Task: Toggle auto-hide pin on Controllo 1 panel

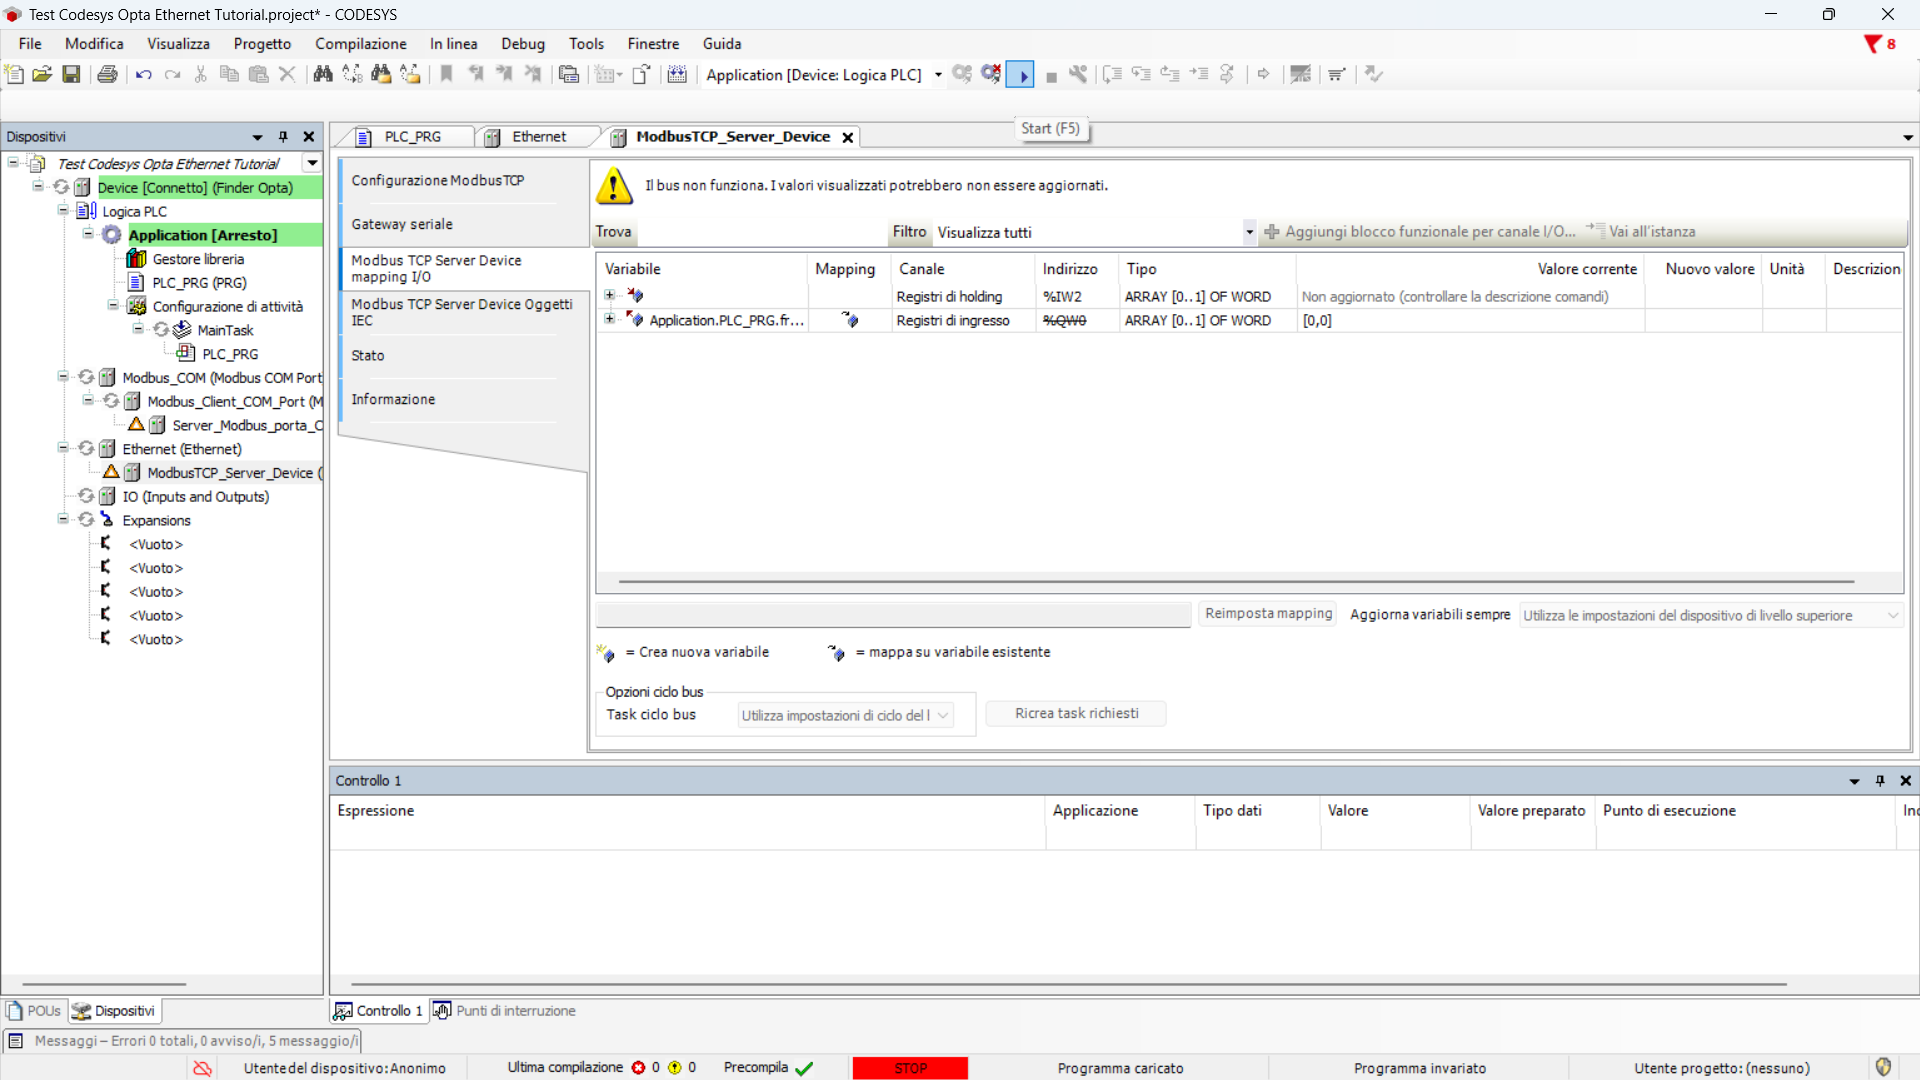Action: coord(1880,781)
